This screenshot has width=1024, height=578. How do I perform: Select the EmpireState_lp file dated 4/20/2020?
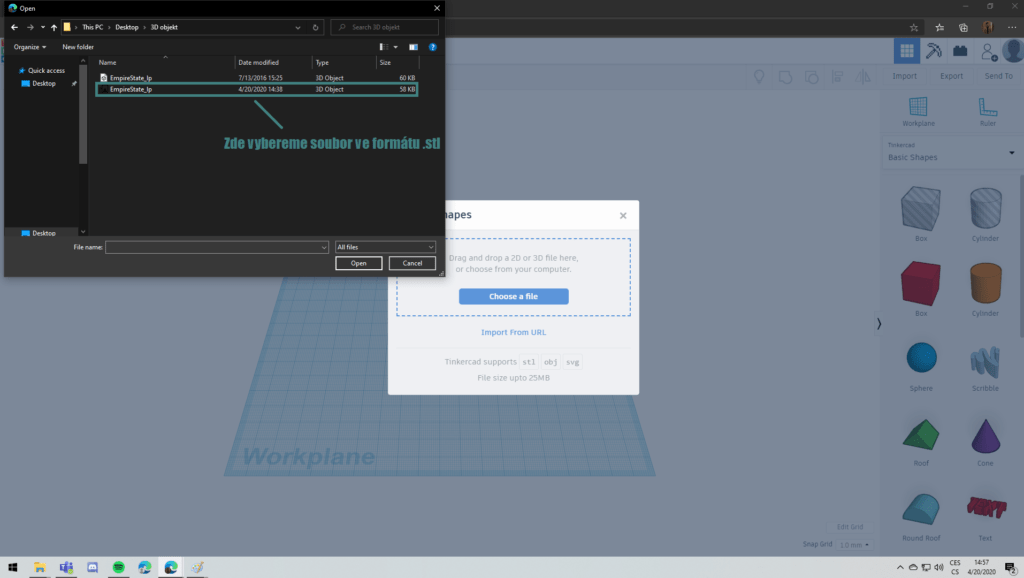point(257,89)
